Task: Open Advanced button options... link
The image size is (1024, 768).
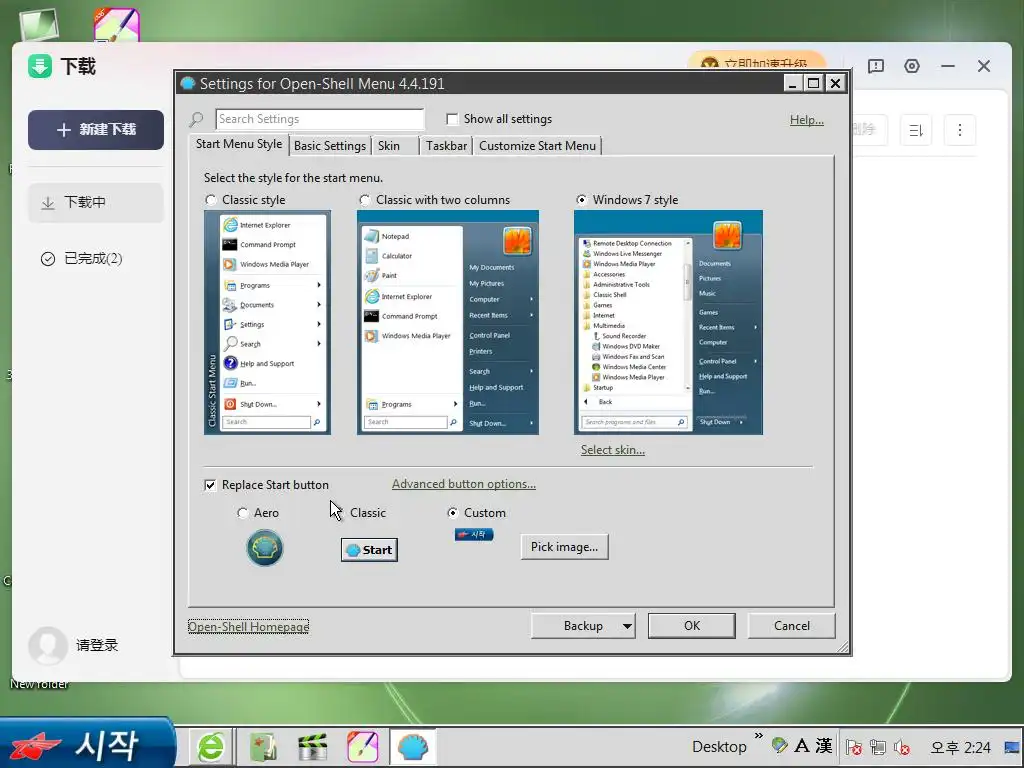Action: click(x=464, y=484)
